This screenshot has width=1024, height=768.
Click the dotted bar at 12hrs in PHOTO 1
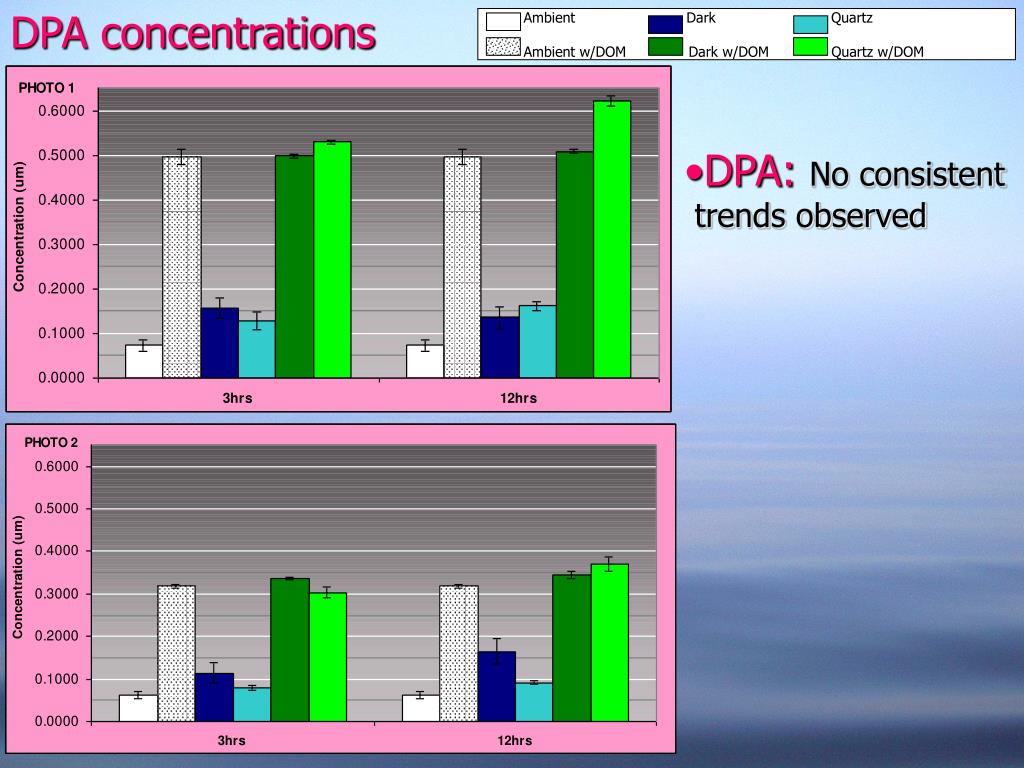[x=462, y=267]
